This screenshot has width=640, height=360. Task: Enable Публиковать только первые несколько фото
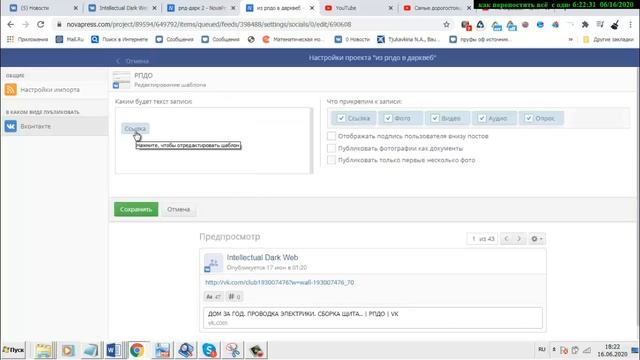pos(331,160)
